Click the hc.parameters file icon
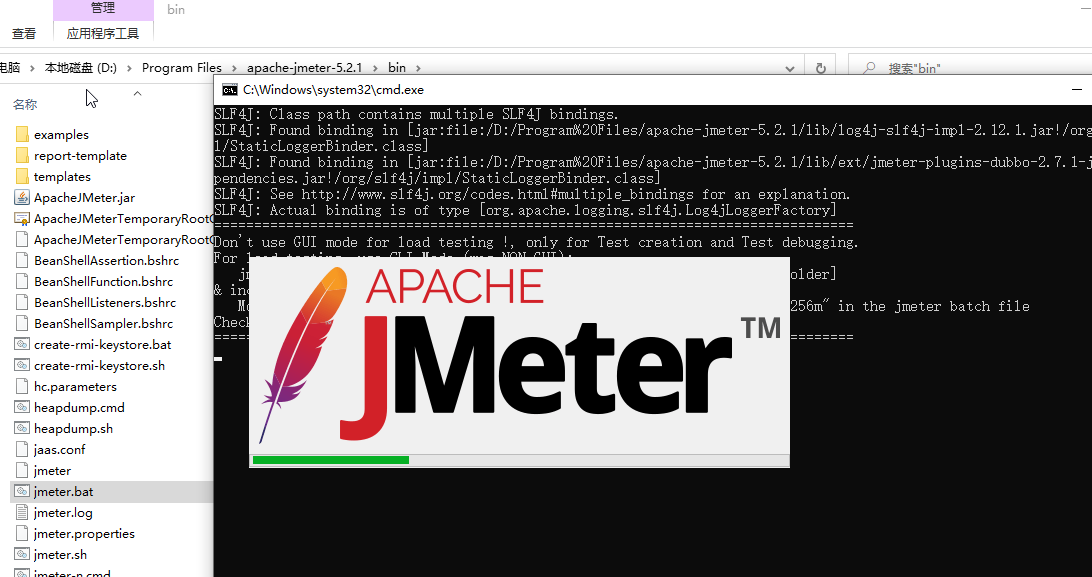Viewport: 1092px width, 577px height. [22, 386]
